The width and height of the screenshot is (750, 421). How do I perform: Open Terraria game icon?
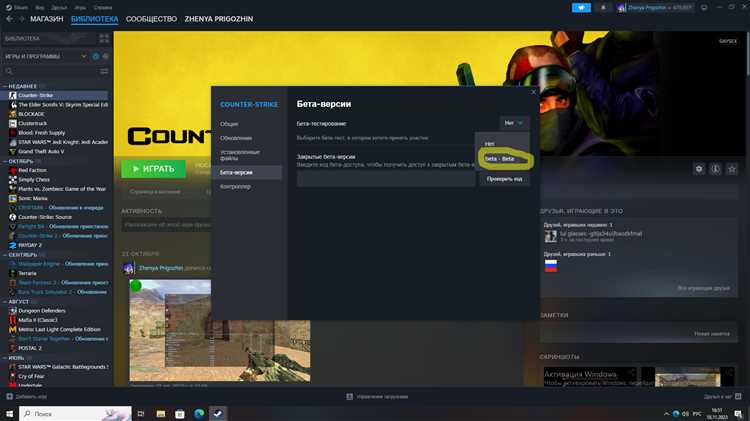tap(13, 273)
